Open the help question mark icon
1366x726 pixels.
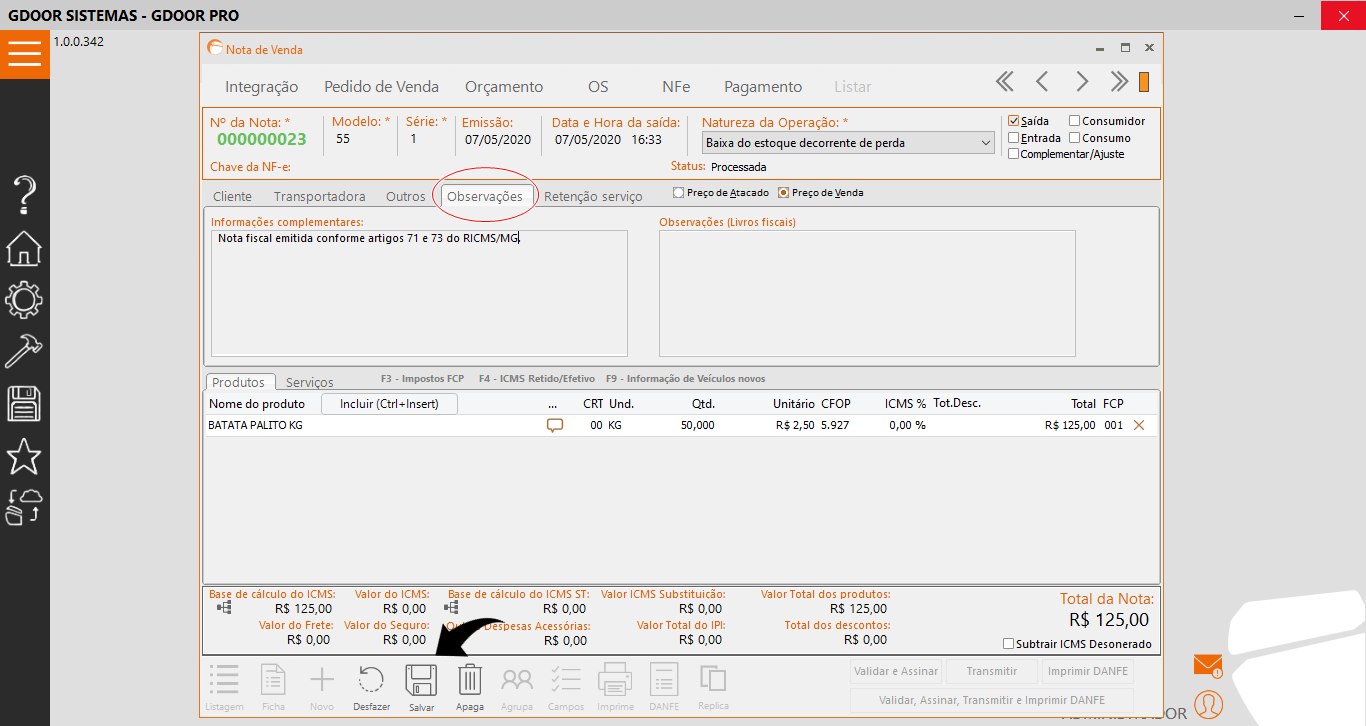24,195
